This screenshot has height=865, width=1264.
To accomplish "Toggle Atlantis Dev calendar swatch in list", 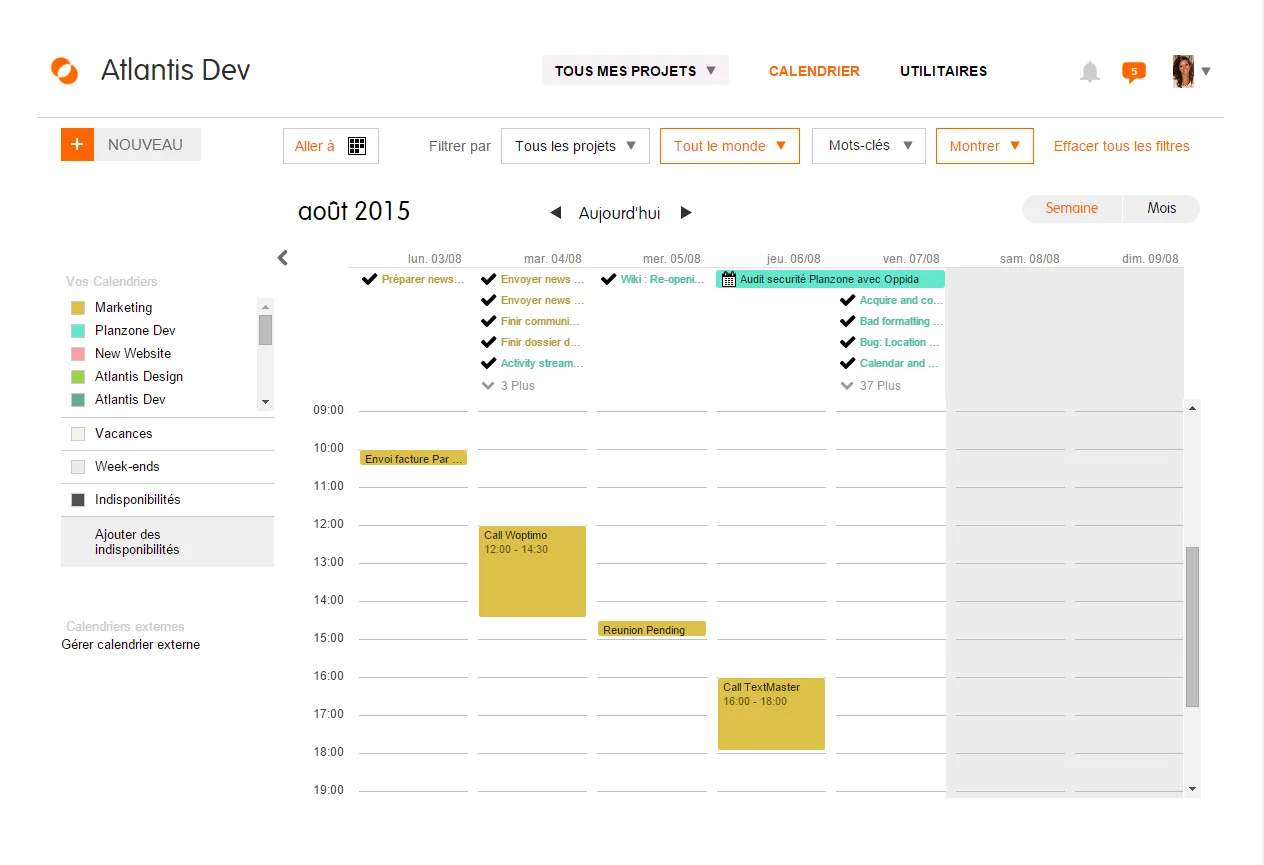I will coord(78,400).
